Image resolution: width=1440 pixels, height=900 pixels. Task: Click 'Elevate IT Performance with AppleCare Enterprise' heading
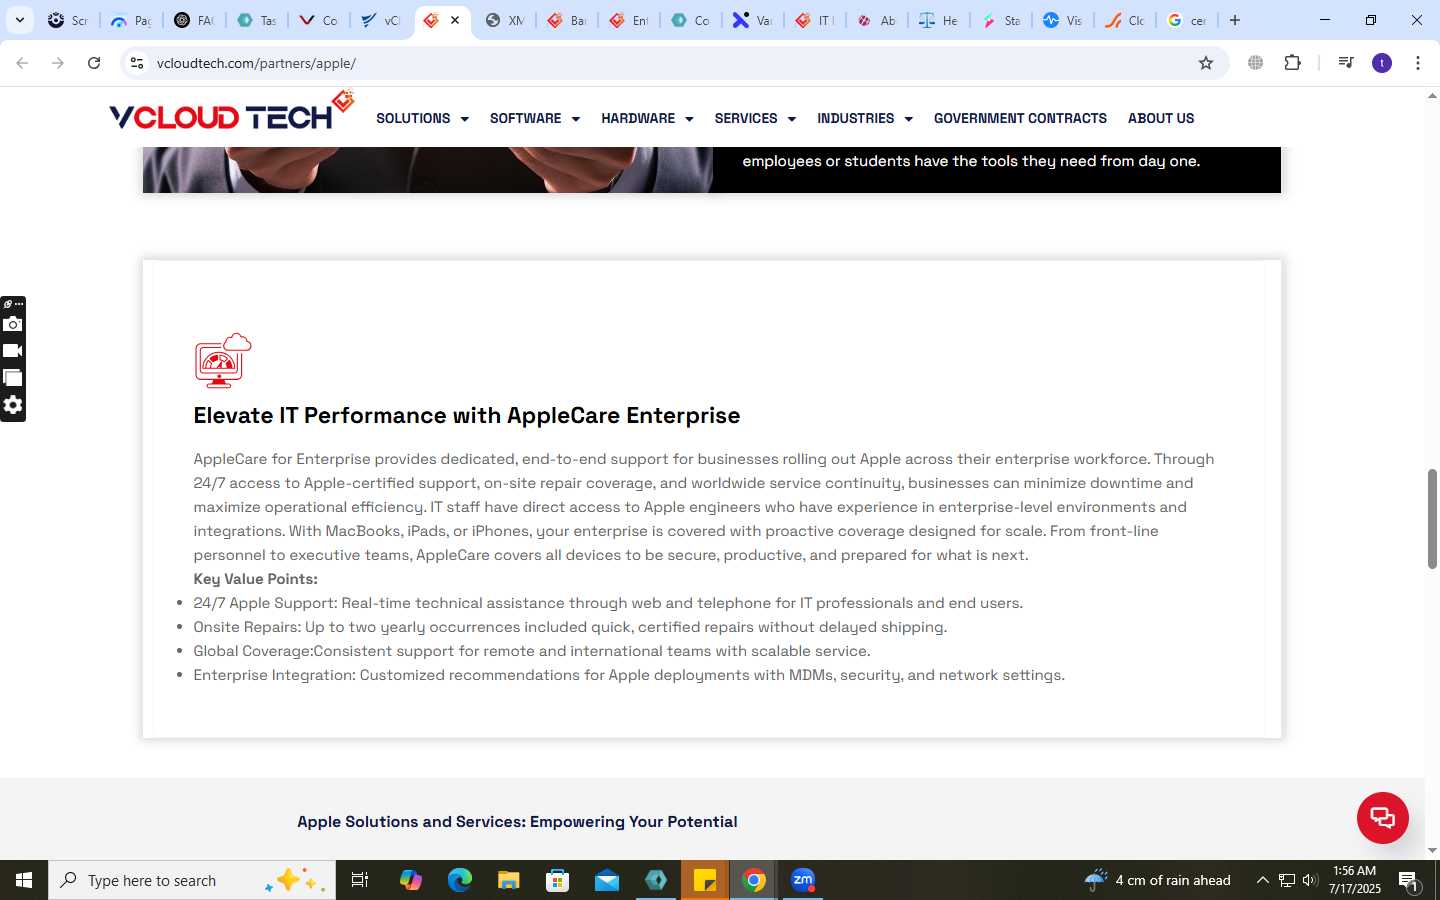tap(467, 415)
